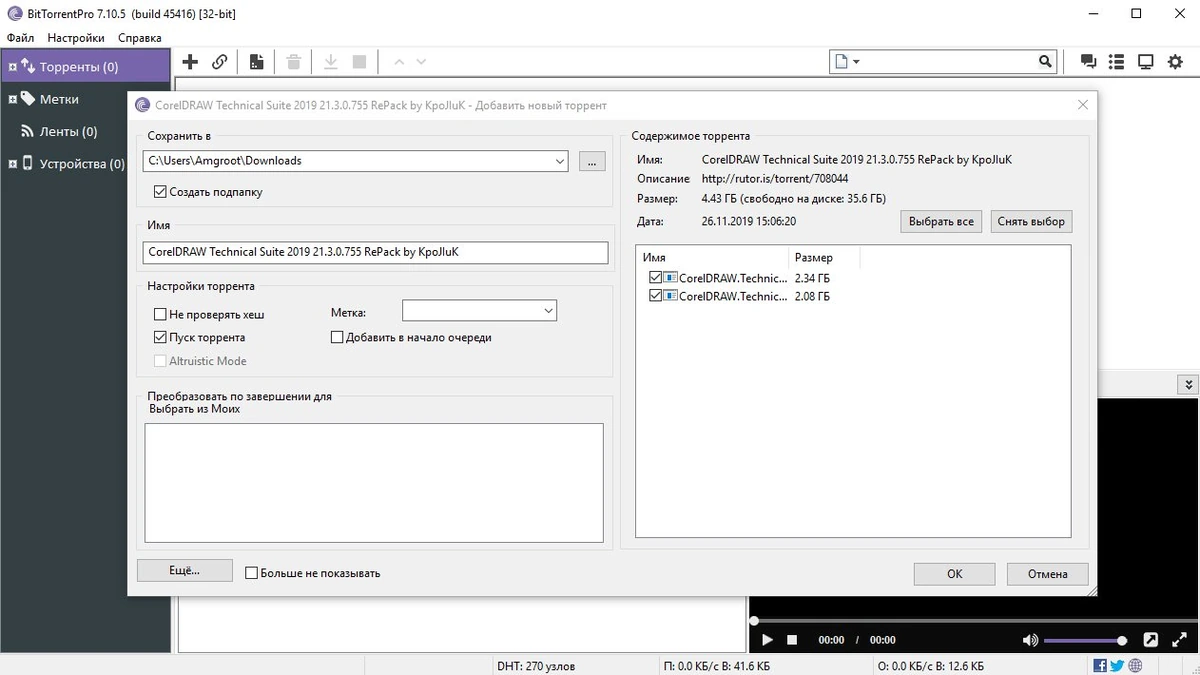This screenshot has width=1200, height=675.
Task: Mute the player with speaker icon
Action: (x=1030, y=640)
